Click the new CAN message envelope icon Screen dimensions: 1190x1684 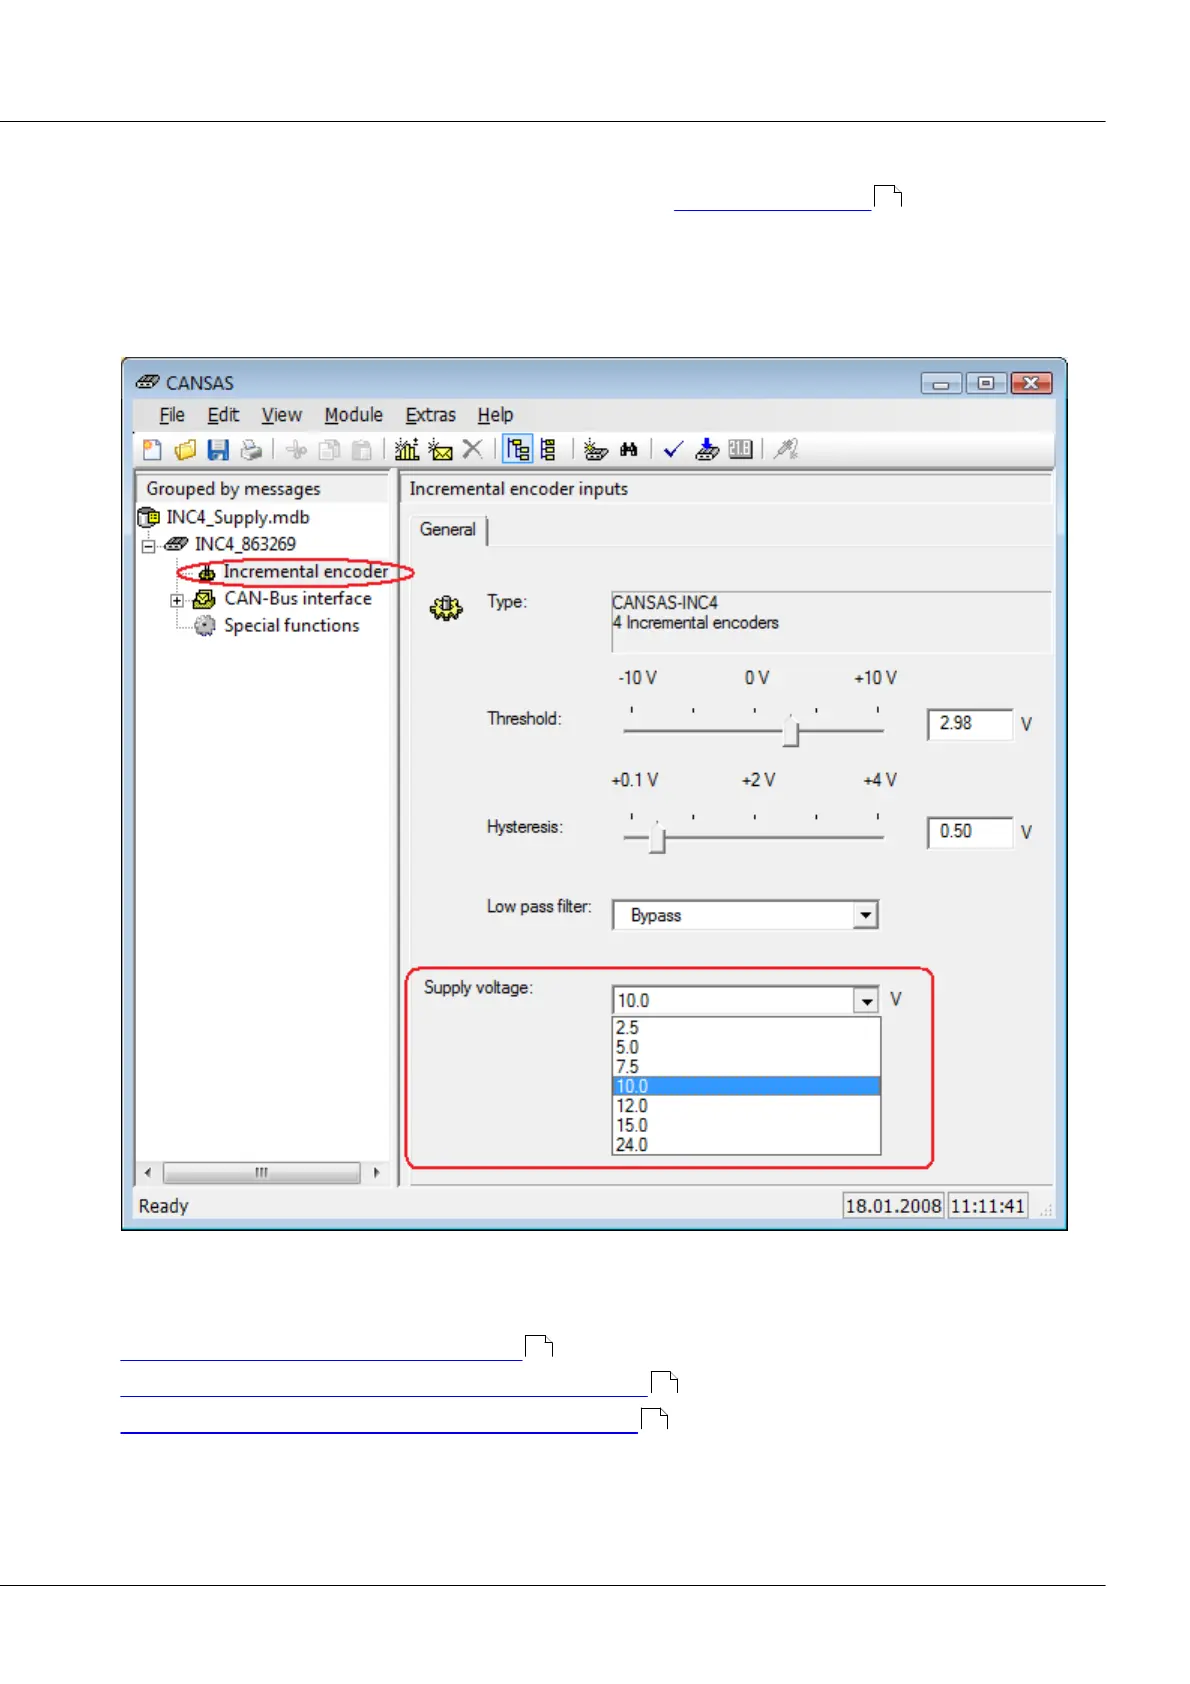click(x=440, y=450)
